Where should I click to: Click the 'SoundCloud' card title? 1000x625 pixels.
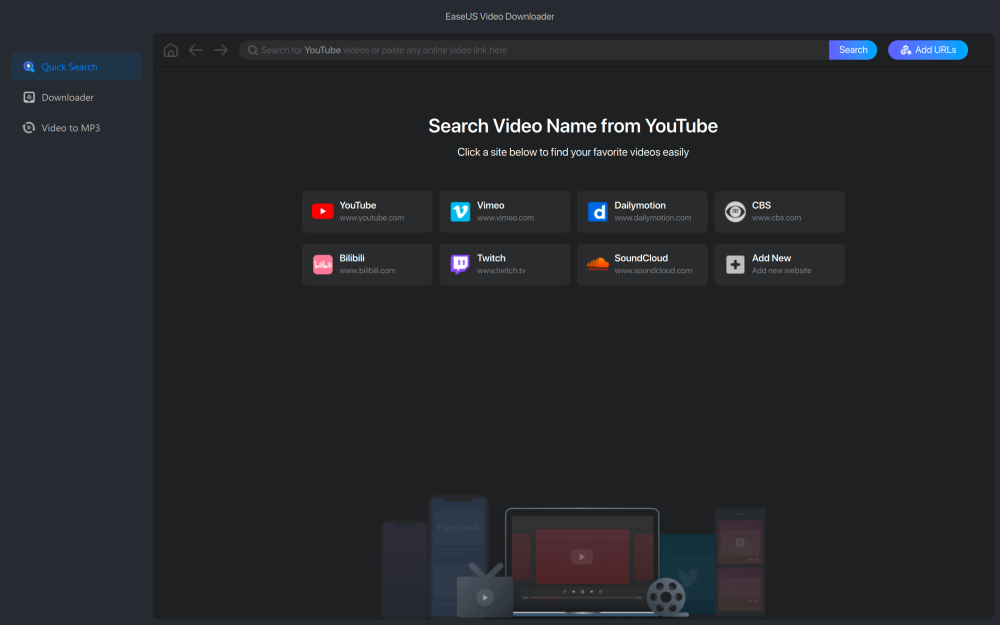641,258
